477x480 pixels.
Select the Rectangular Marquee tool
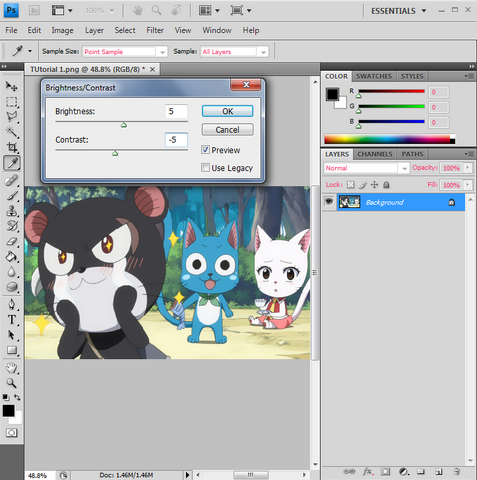[11, 102]
